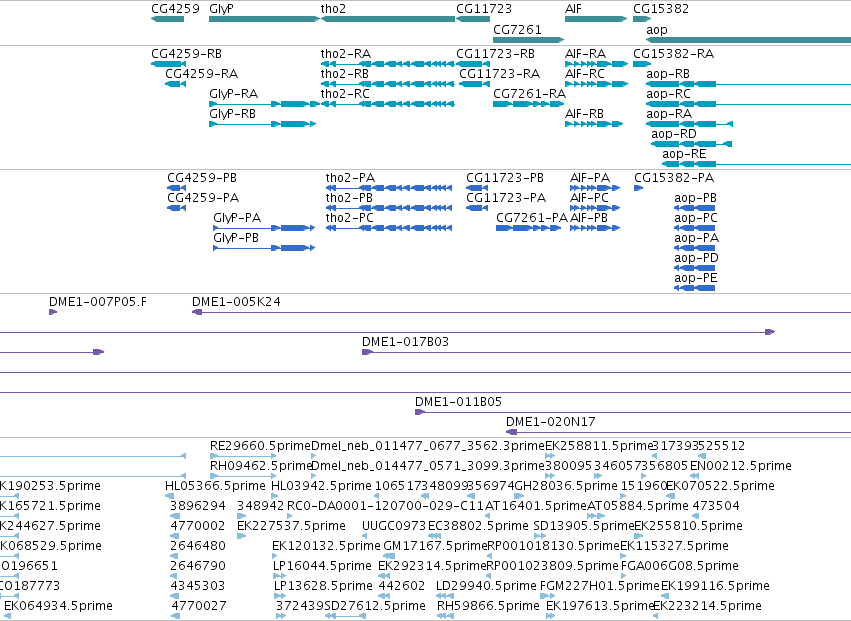
Task: Click EST EK199116.5prime
Action: (715, 586)
